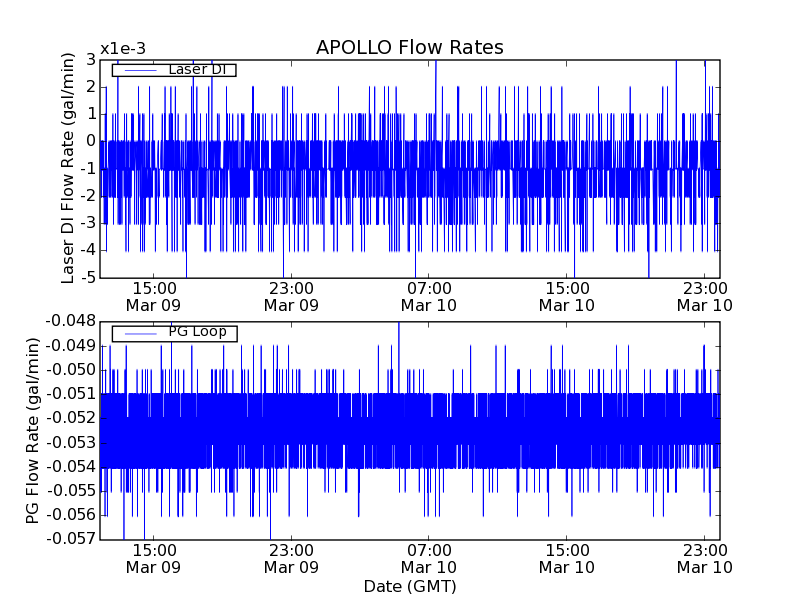Click the 'PG Flow Rate (gal/min)' axis label
The image size is (800, 600).
click(x=32, y=431)
